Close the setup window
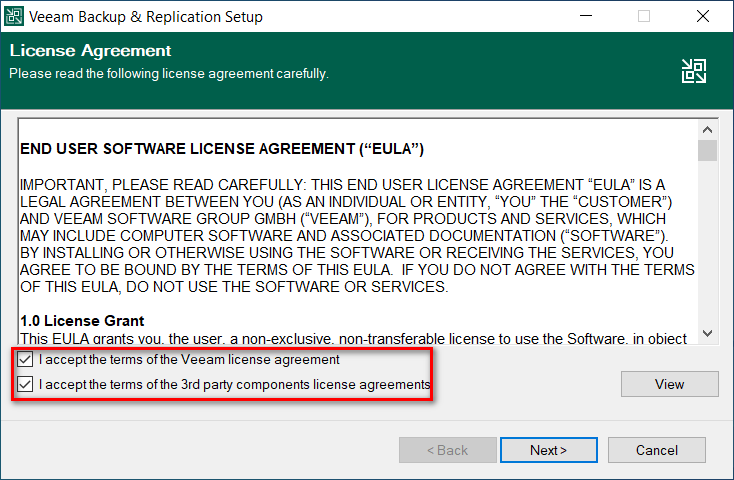Viewport: 734px width, 480px height. click(703, 16)
